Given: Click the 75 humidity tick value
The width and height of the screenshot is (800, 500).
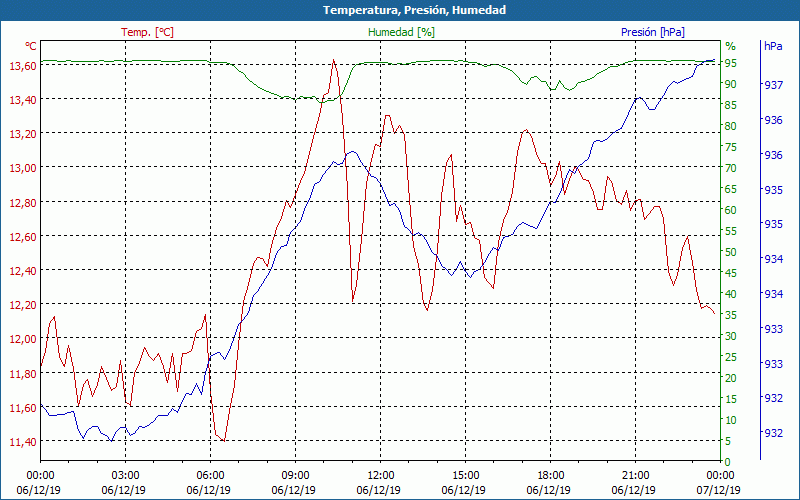Looking at the screenshot, I should [x=731, y=147].
